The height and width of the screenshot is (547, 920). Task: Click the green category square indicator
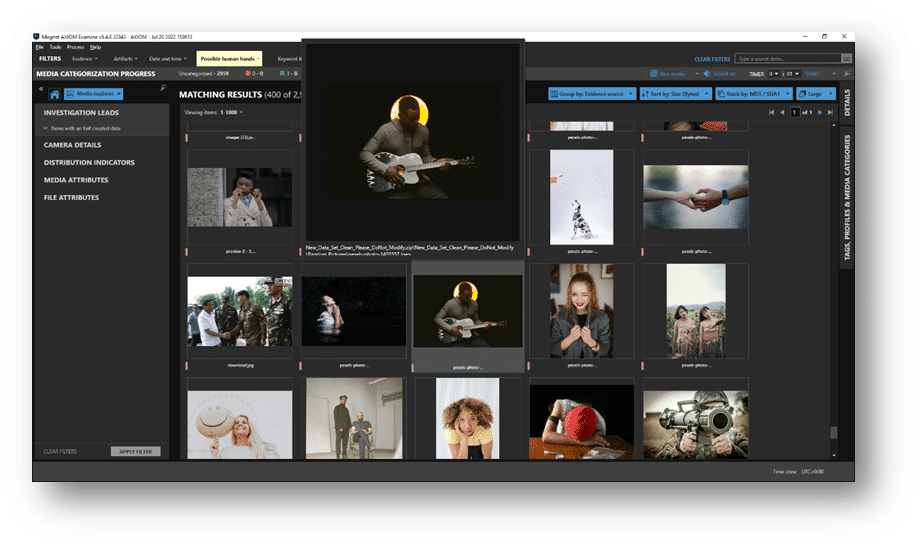[282, 74]
